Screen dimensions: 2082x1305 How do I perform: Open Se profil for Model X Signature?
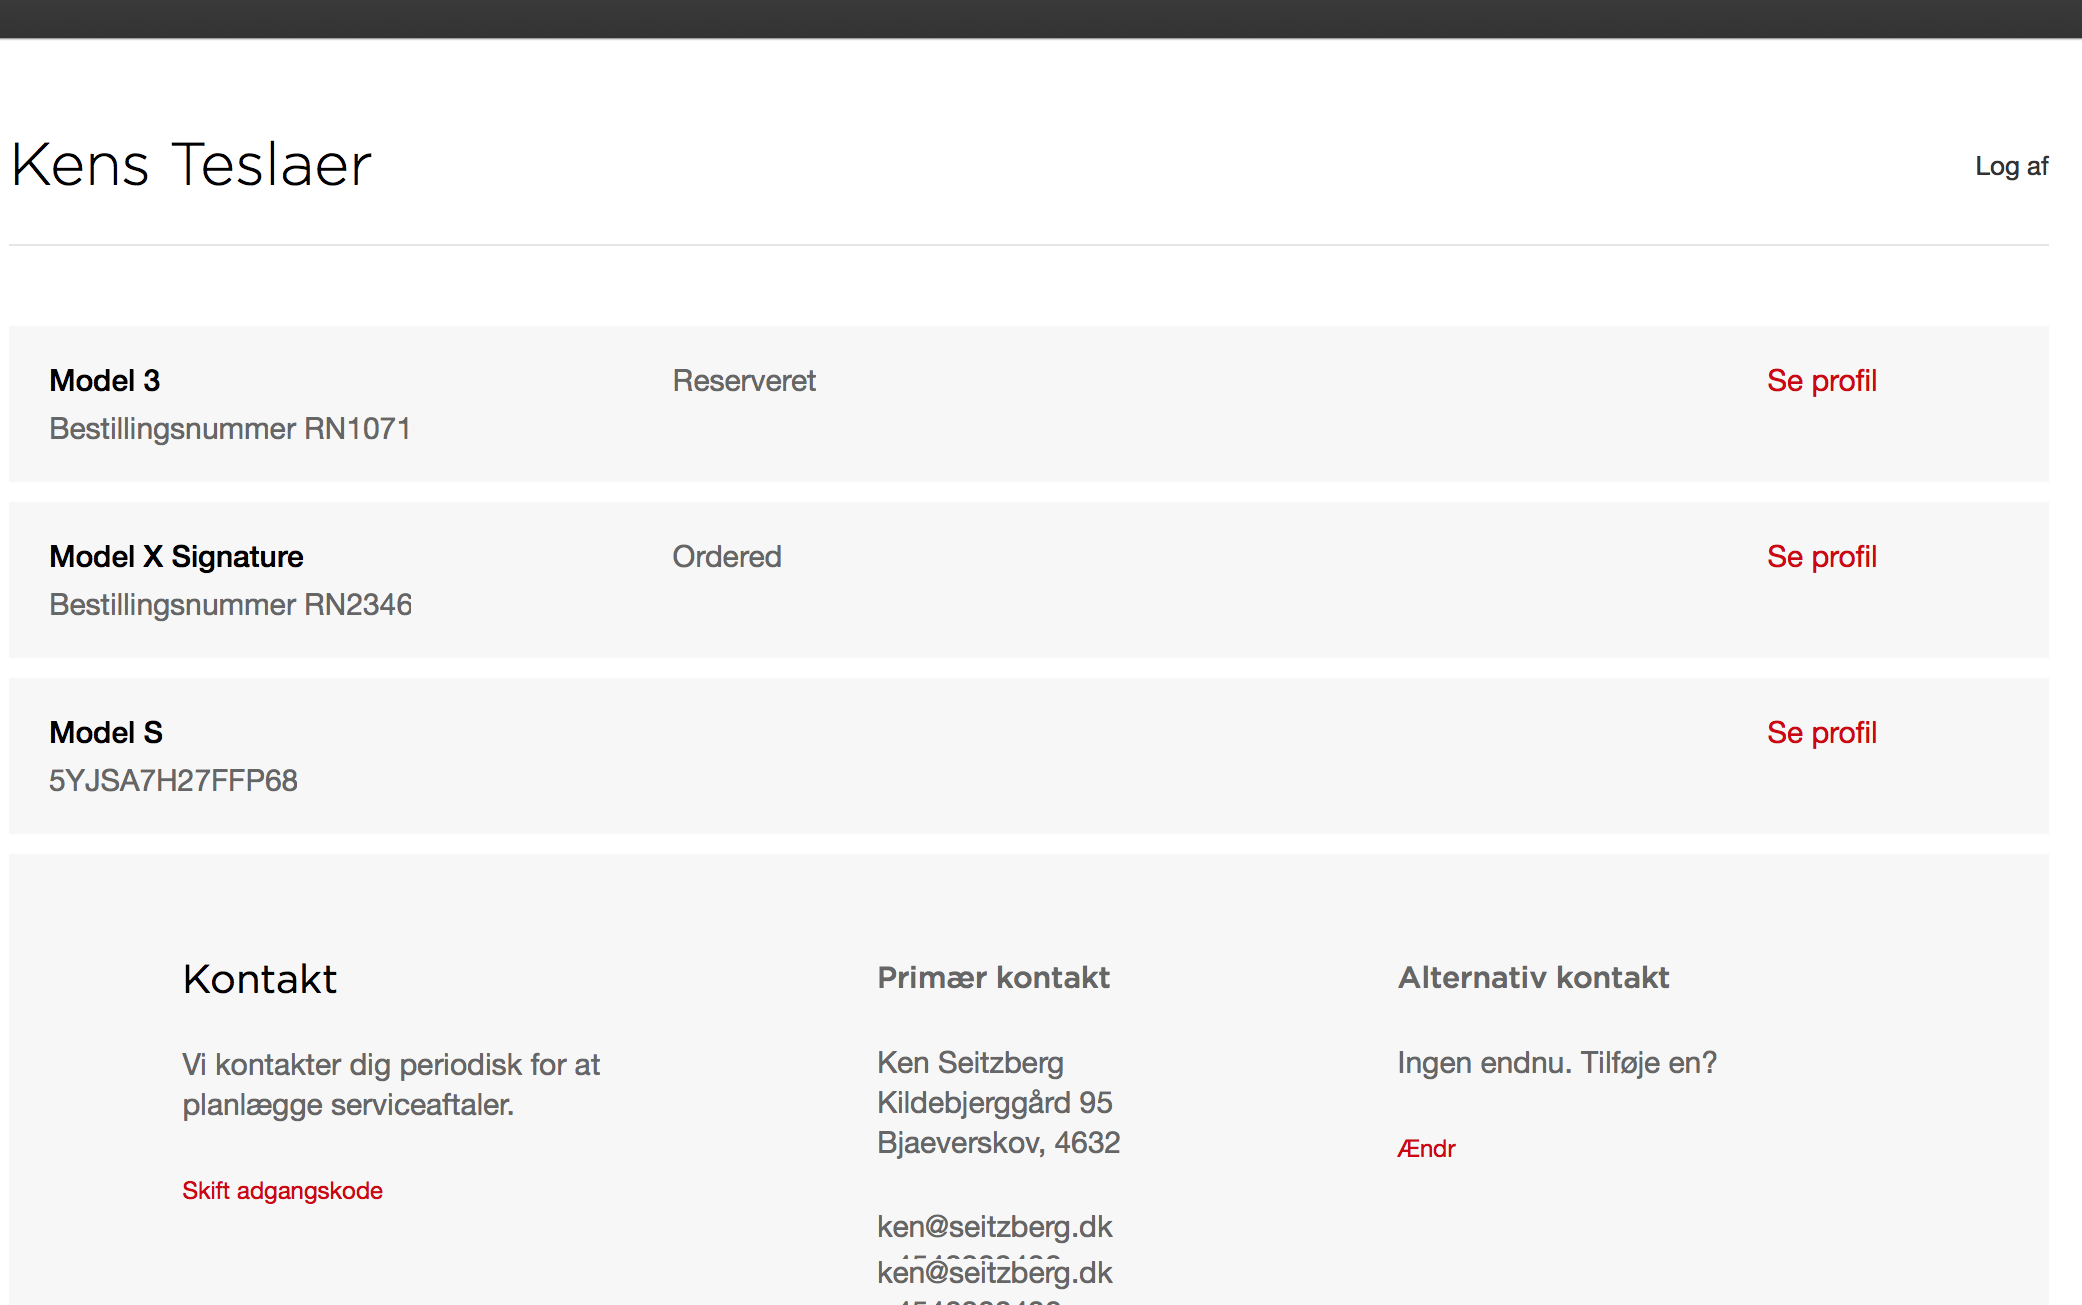point(1821,557)
